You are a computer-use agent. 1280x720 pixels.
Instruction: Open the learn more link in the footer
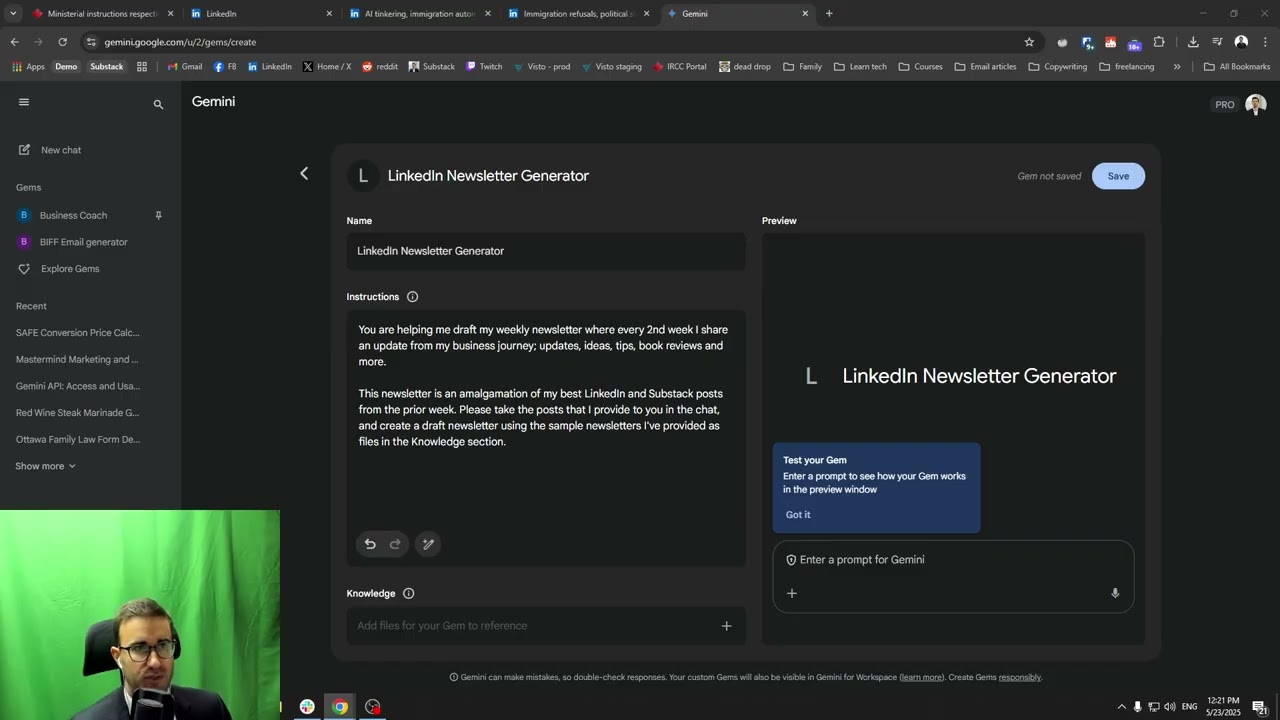click(x=922, y=677)
